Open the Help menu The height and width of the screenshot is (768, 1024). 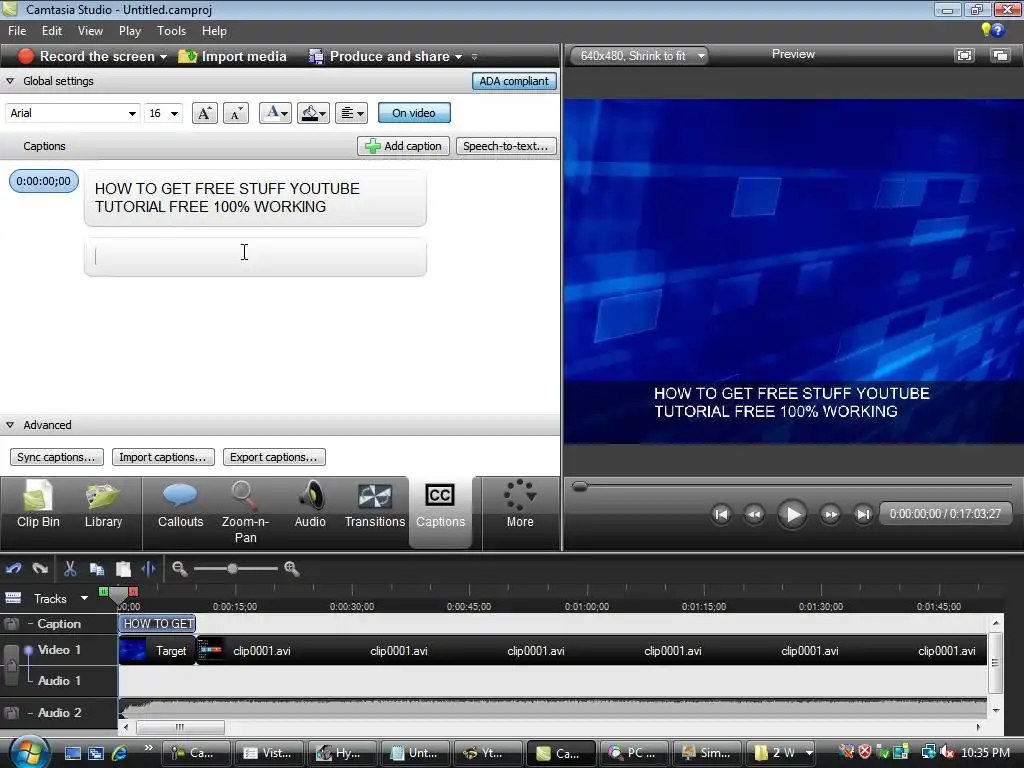(214, 31)
